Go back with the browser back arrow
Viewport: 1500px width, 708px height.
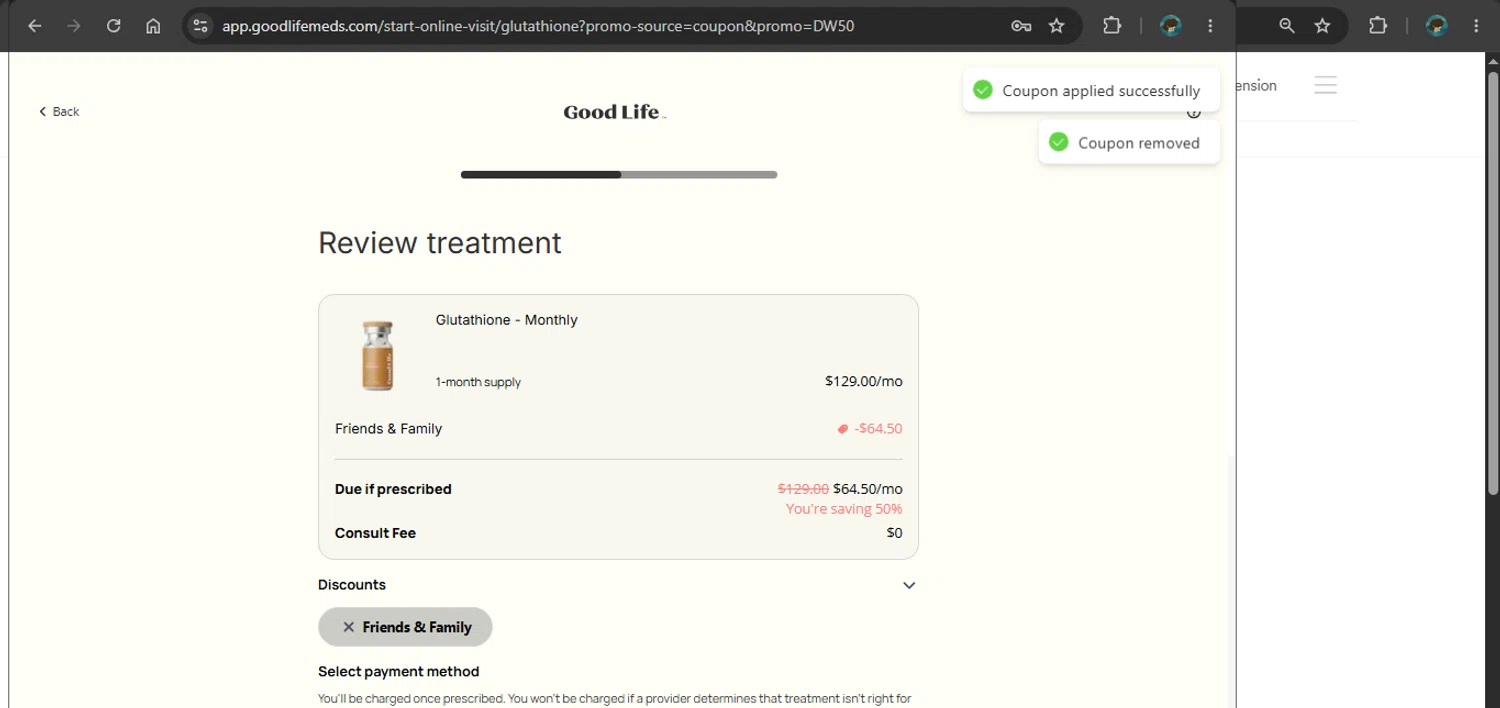click(34, 26)
